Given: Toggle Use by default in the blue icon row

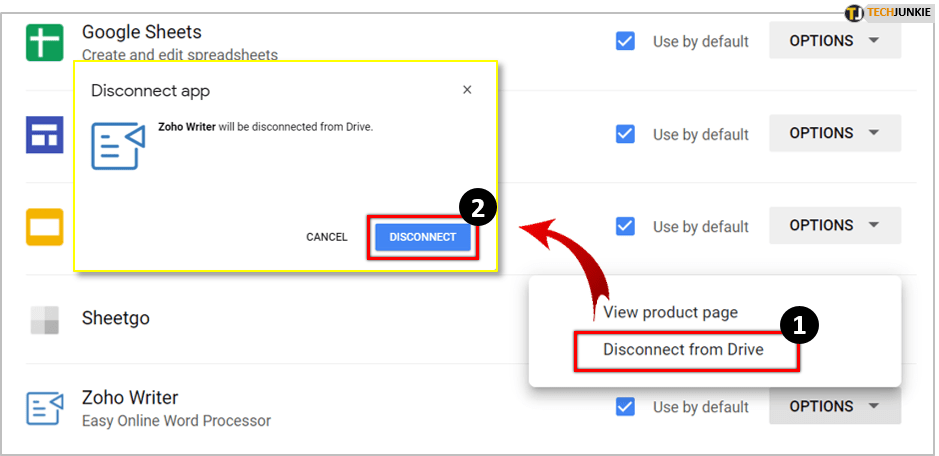Looking at the screenshot, I should point(626,134).
